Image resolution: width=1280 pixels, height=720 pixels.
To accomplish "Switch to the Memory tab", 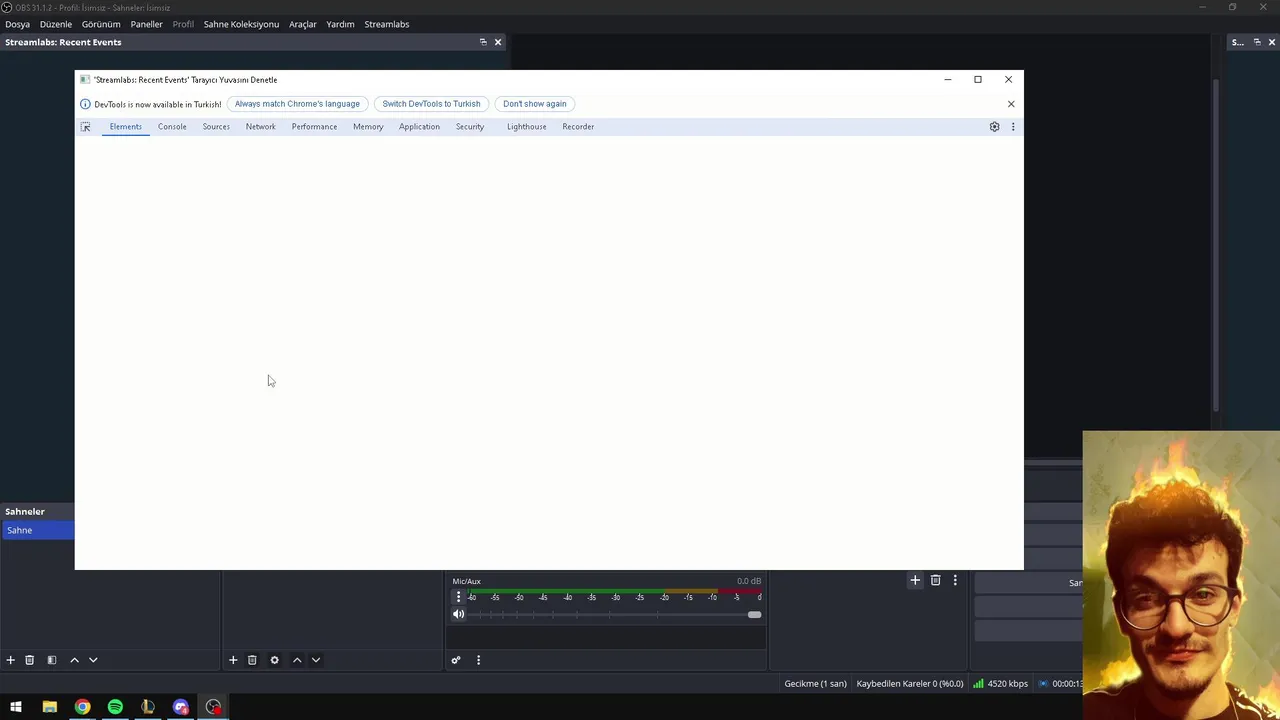I will (368, 127).
